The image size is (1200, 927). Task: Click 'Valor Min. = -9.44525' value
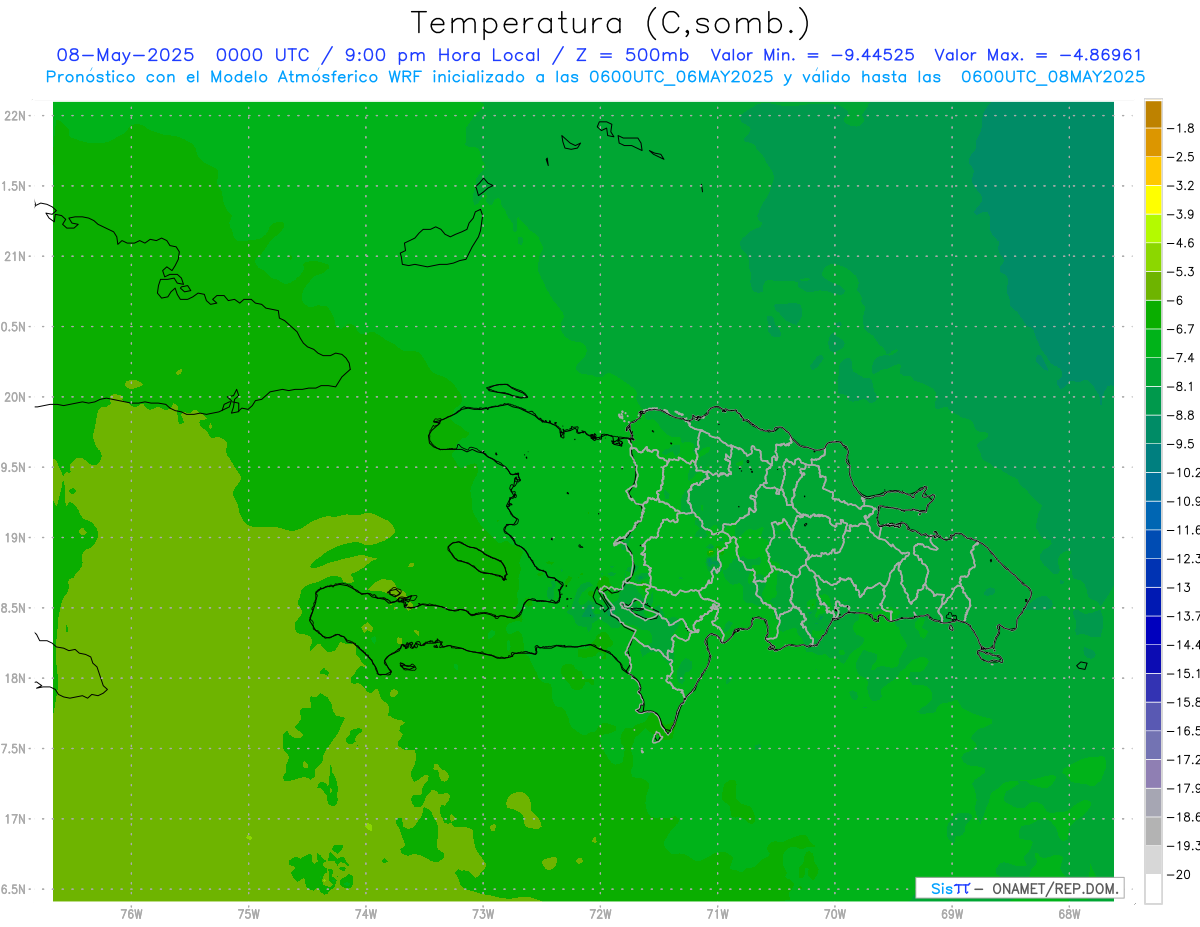click(811, 55)
